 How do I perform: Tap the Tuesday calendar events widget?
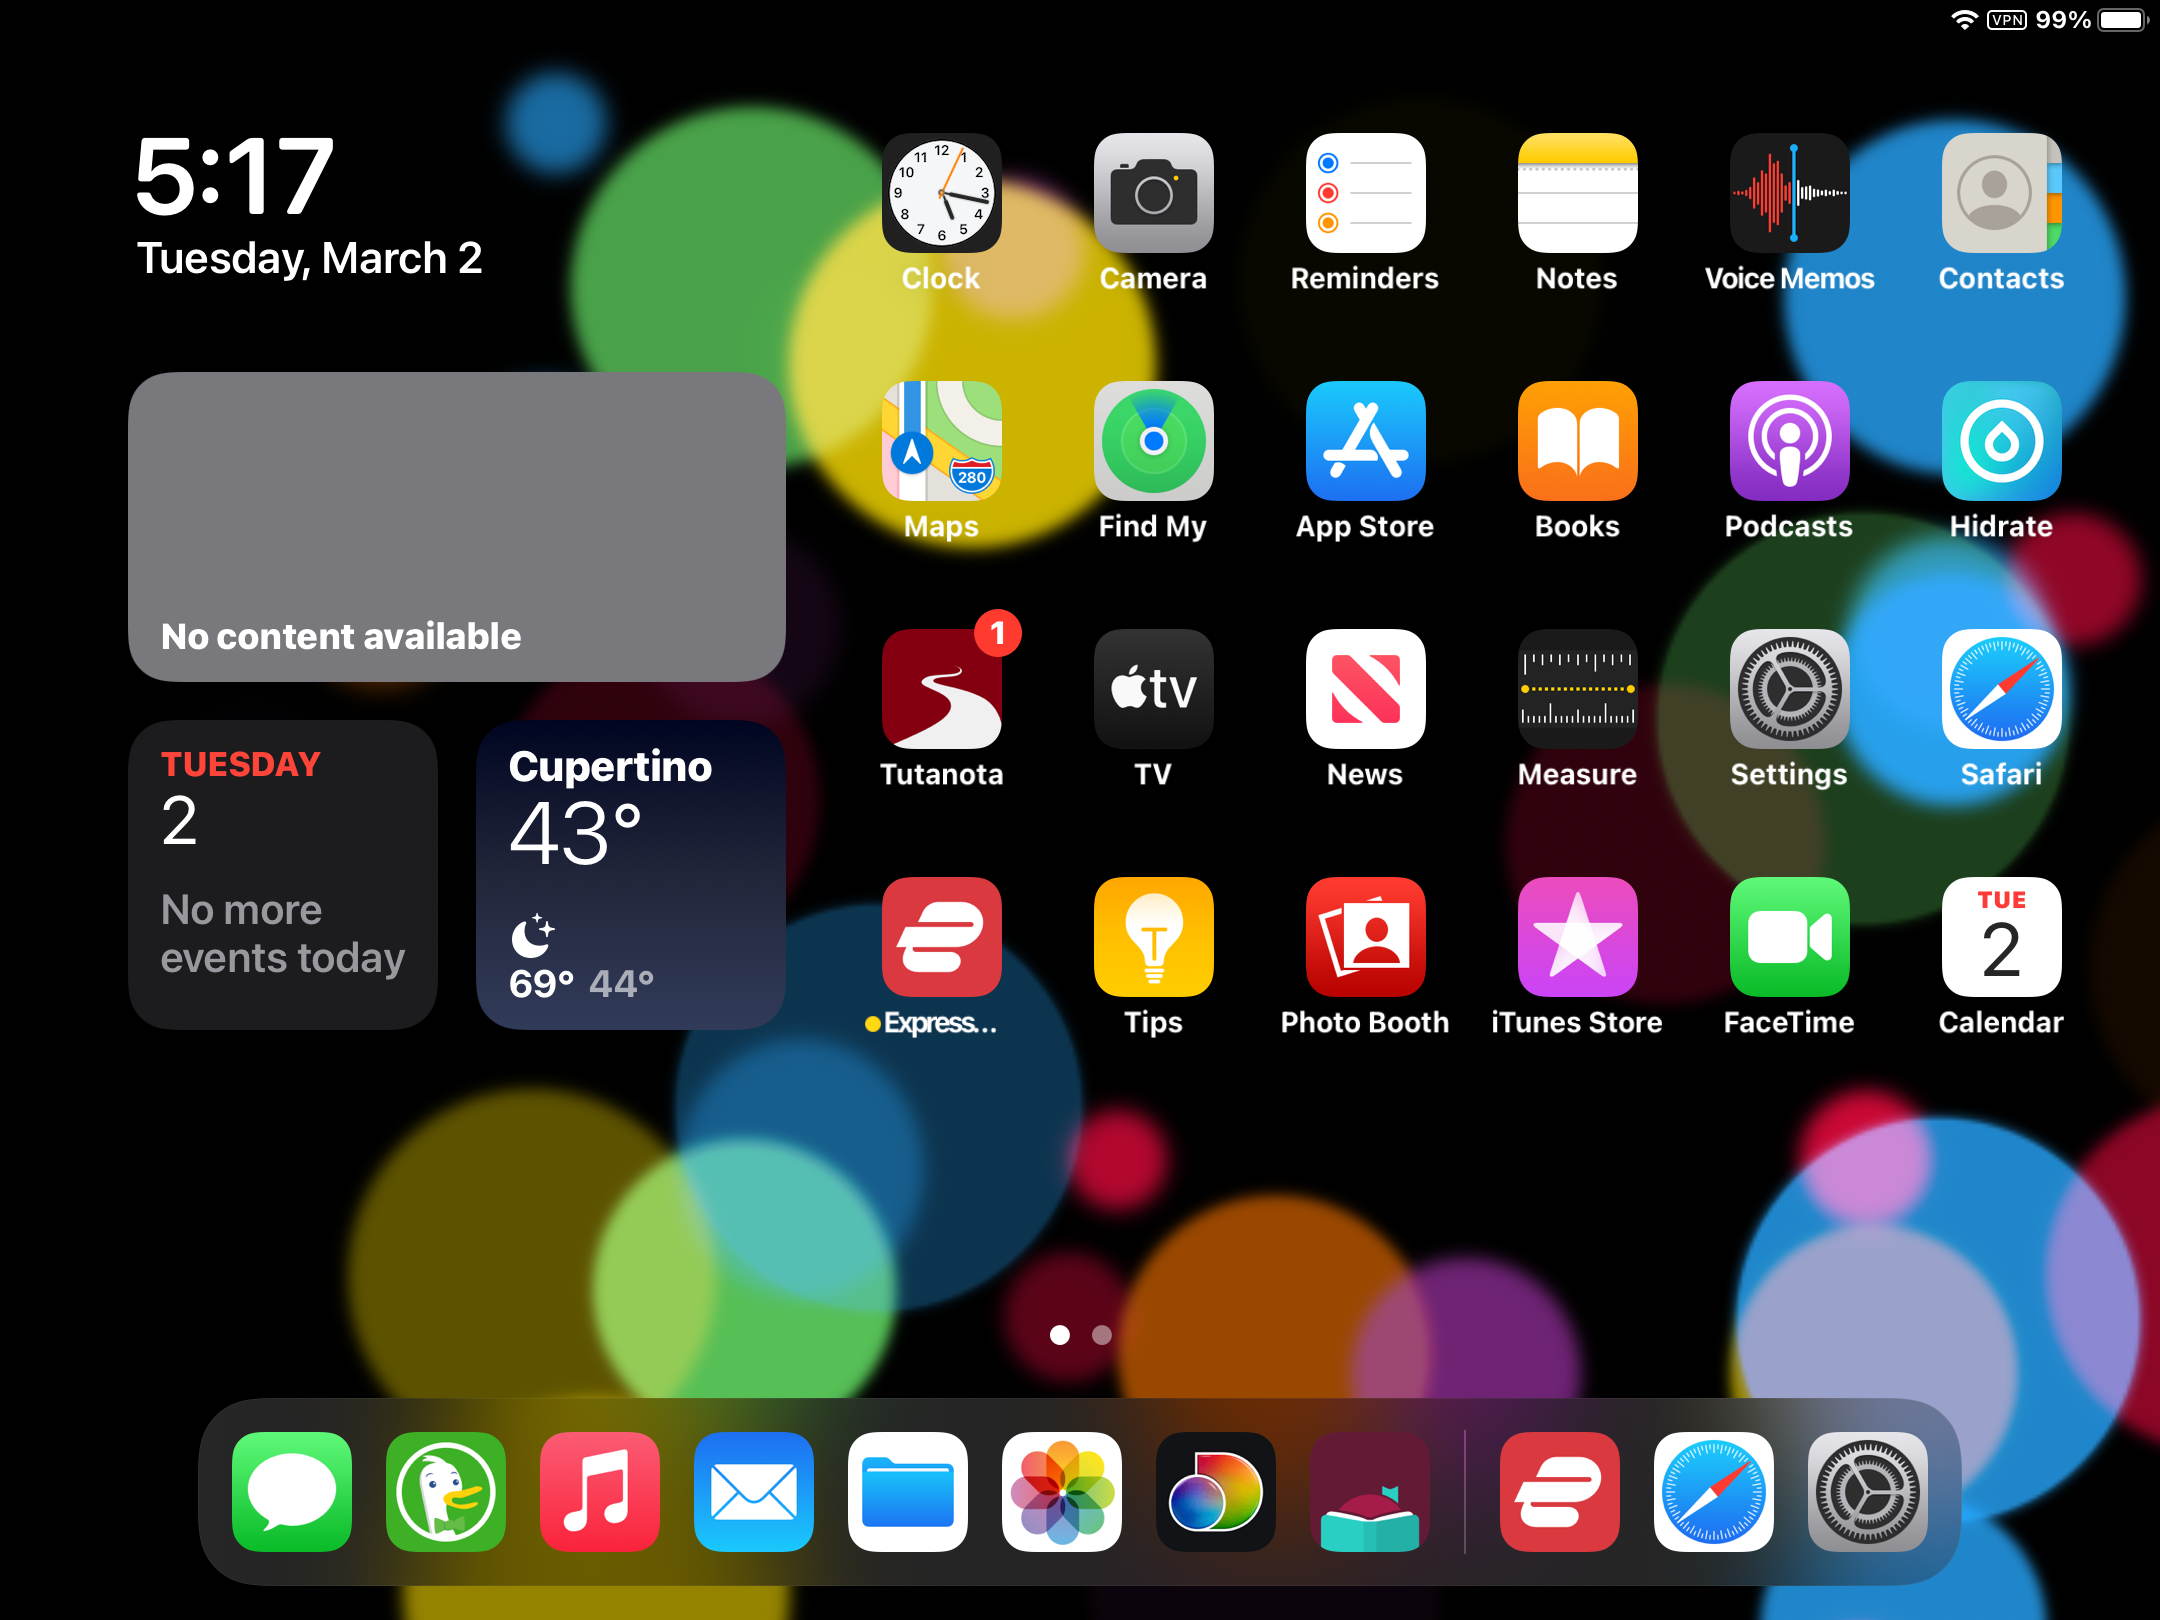tap(283, 875)
